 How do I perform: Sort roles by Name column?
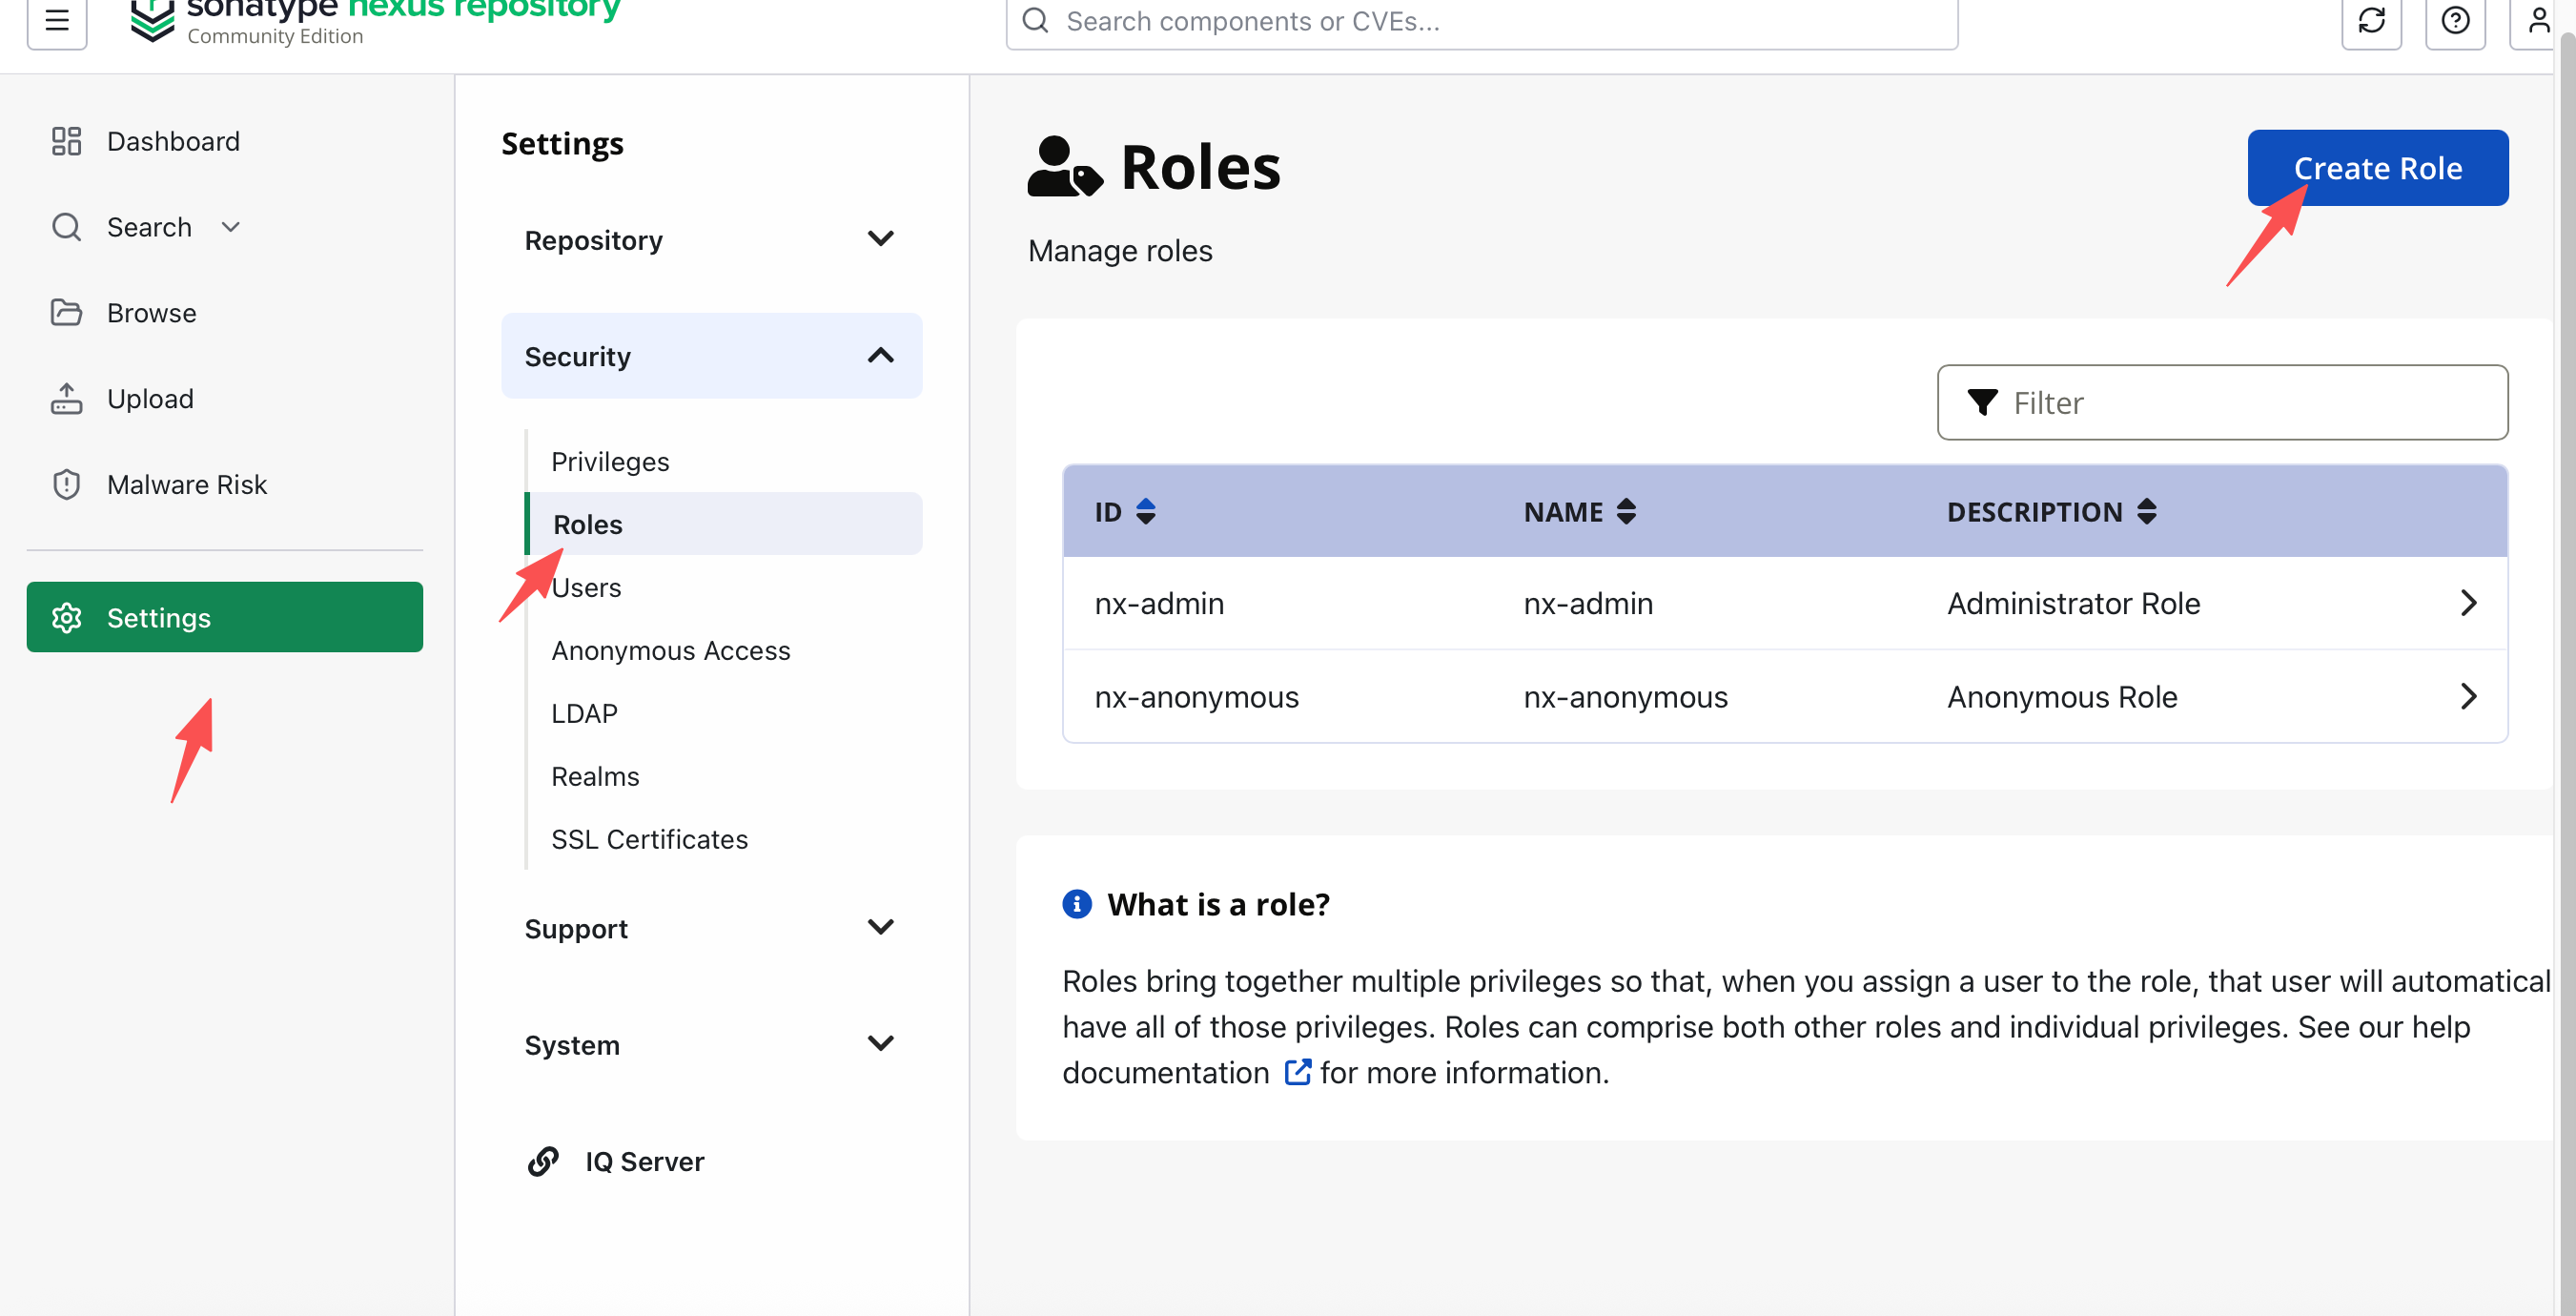(x=1626, y=511)
